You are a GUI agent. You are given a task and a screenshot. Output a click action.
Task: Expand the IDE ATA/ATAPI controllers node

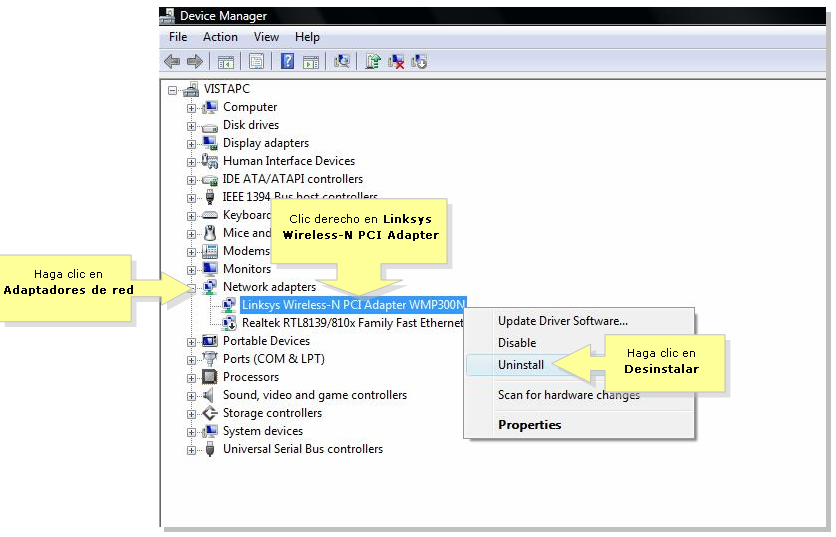[191, 180]
